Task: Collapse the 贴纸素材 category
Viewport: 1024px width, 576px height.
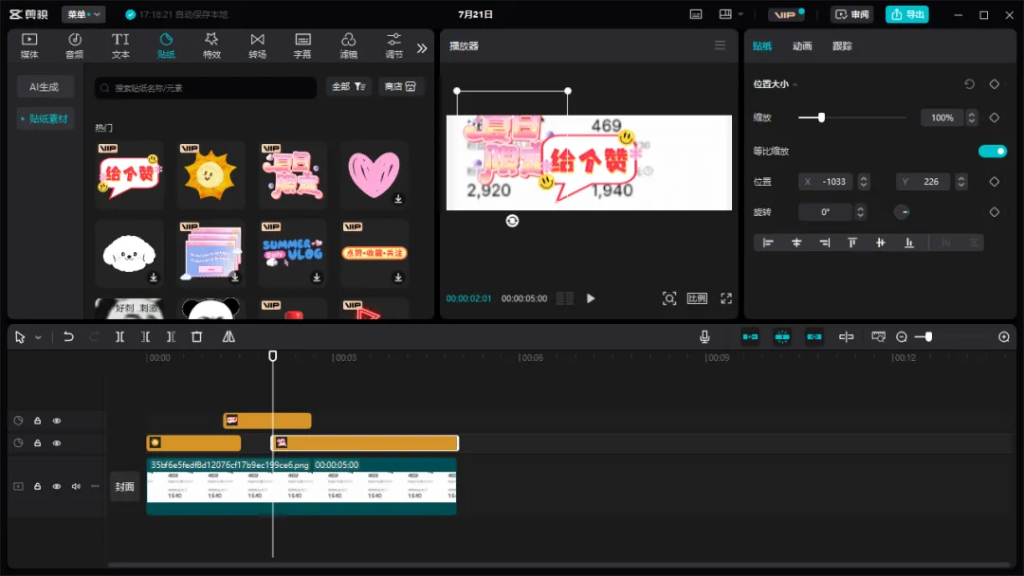Action: click(x=44, y=119)
